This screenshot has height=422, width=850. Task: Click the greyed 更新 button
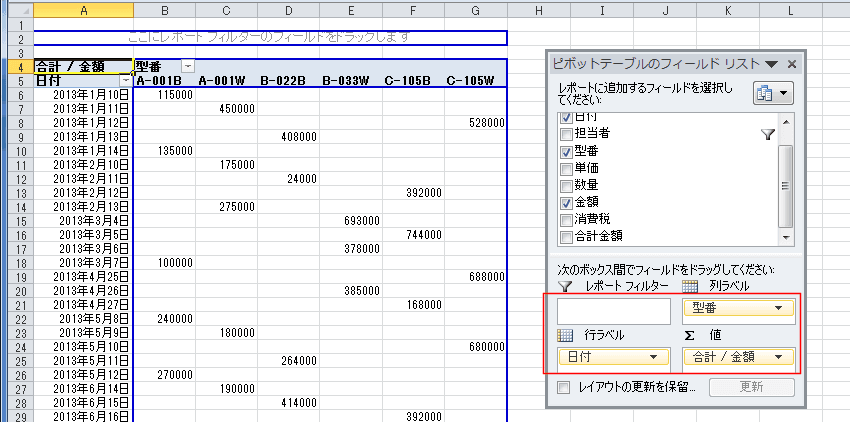[751, 387]
